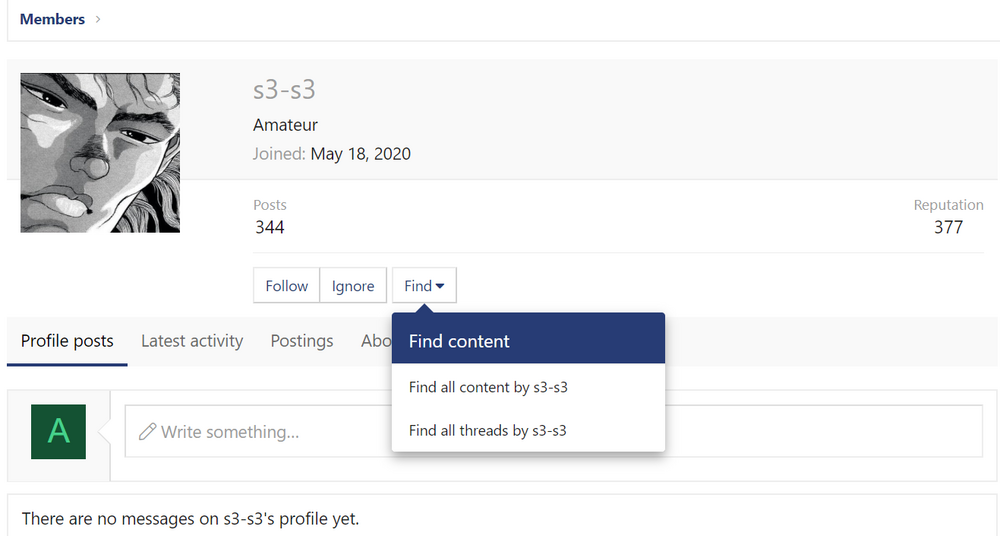Collapse the Find dropdown button
The width and height of the screenshot is (1000, 536).
click(424, 286)
